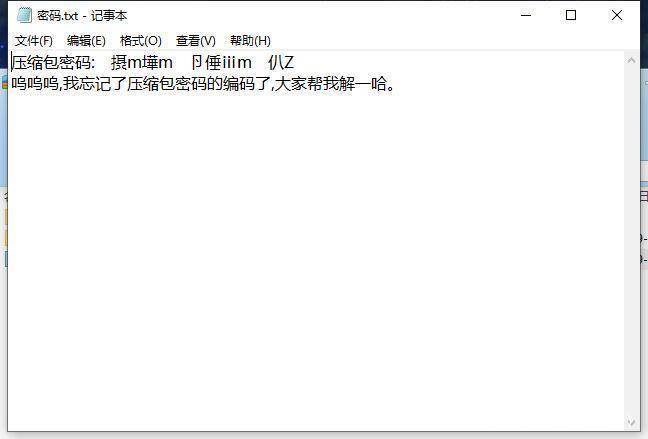Open the 编辑(E) menu
648x439 pixels.
[86, 41]
